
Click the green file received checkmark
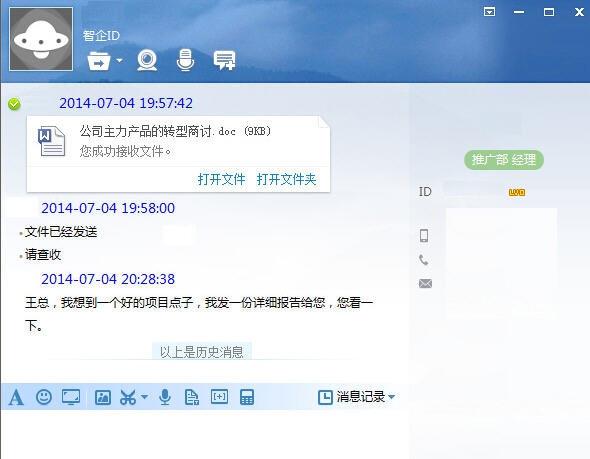coord(14,104)
